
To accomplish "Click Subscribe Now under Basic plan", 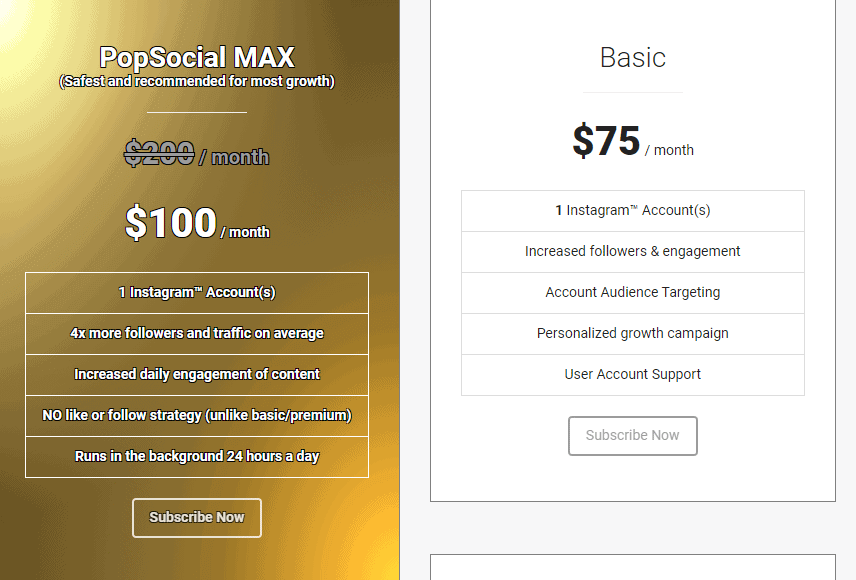I will tap(632, 435).
